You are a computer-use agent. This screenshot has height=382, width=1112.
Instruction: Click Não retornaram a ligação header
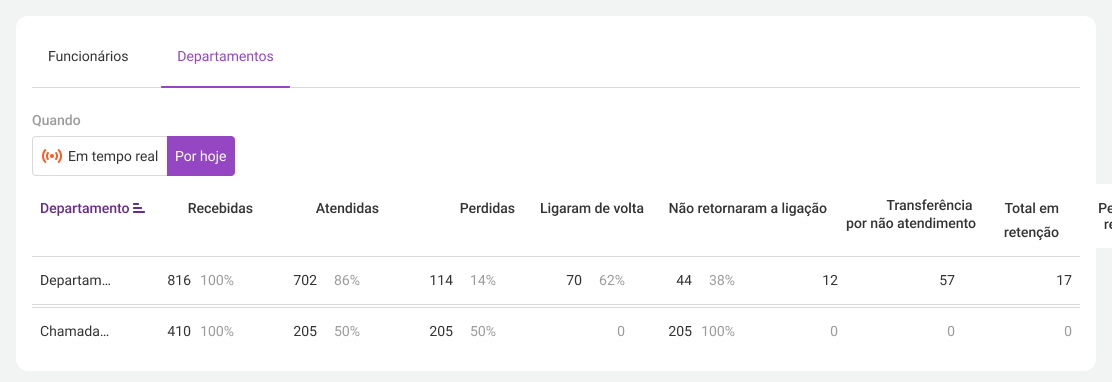[748, 208]
